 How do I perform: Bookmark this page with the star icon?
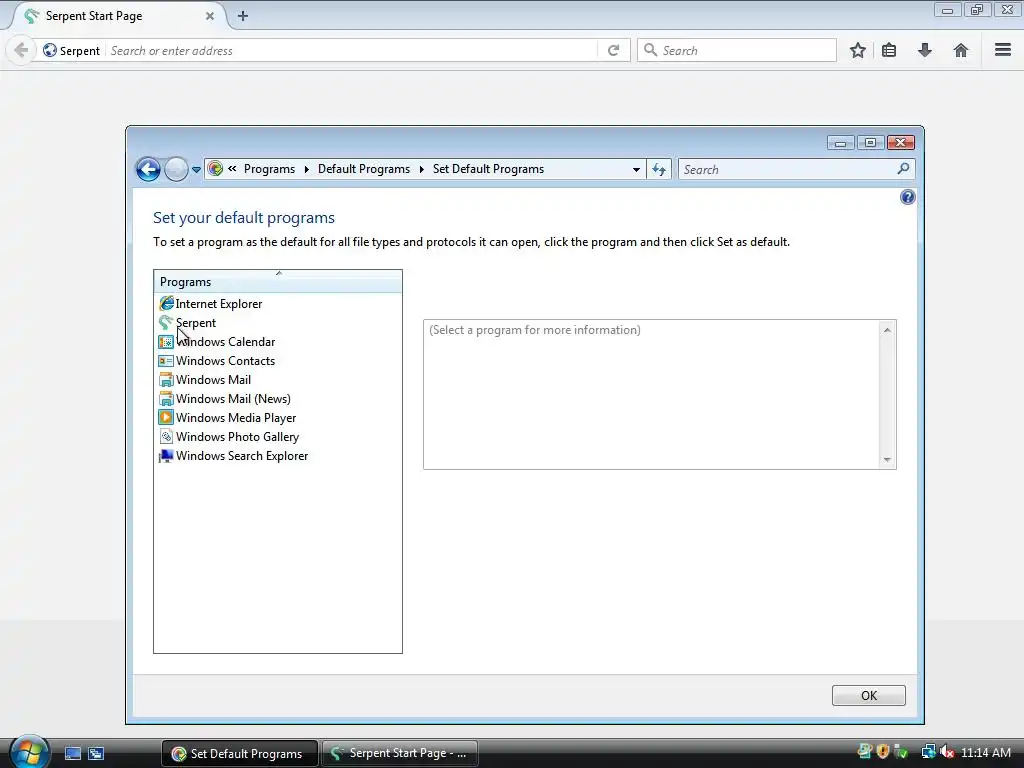[x=857, y=50]
